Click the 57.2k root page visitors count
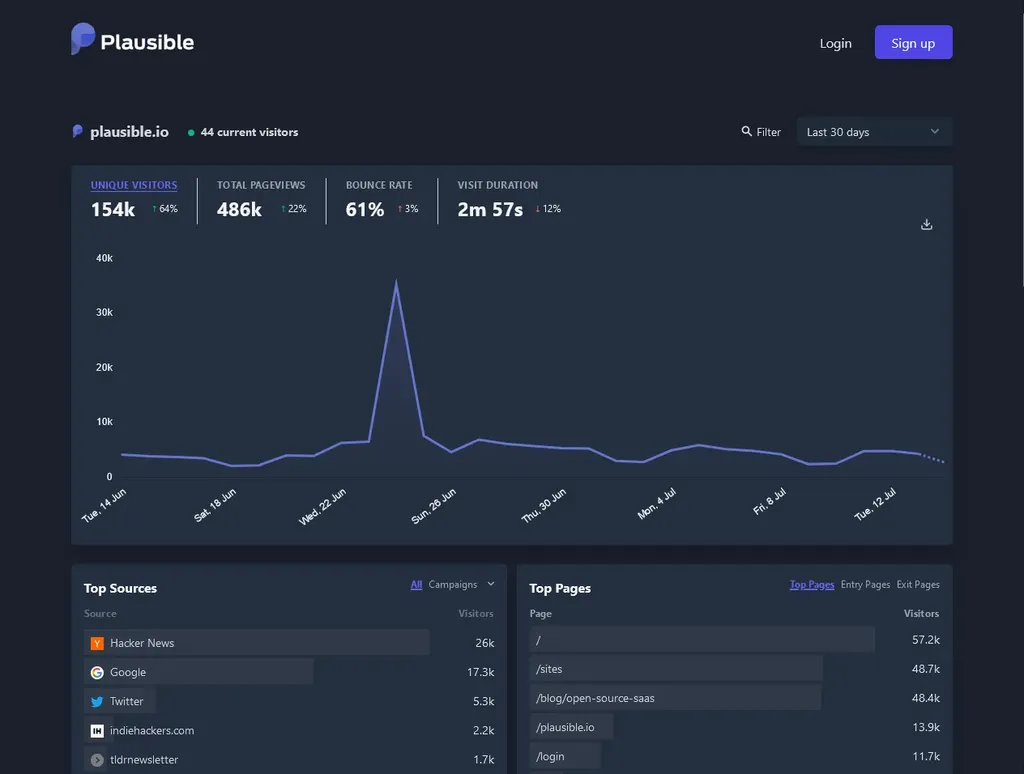The width and height of the screenshot is (1024, 774). [926, 640]
